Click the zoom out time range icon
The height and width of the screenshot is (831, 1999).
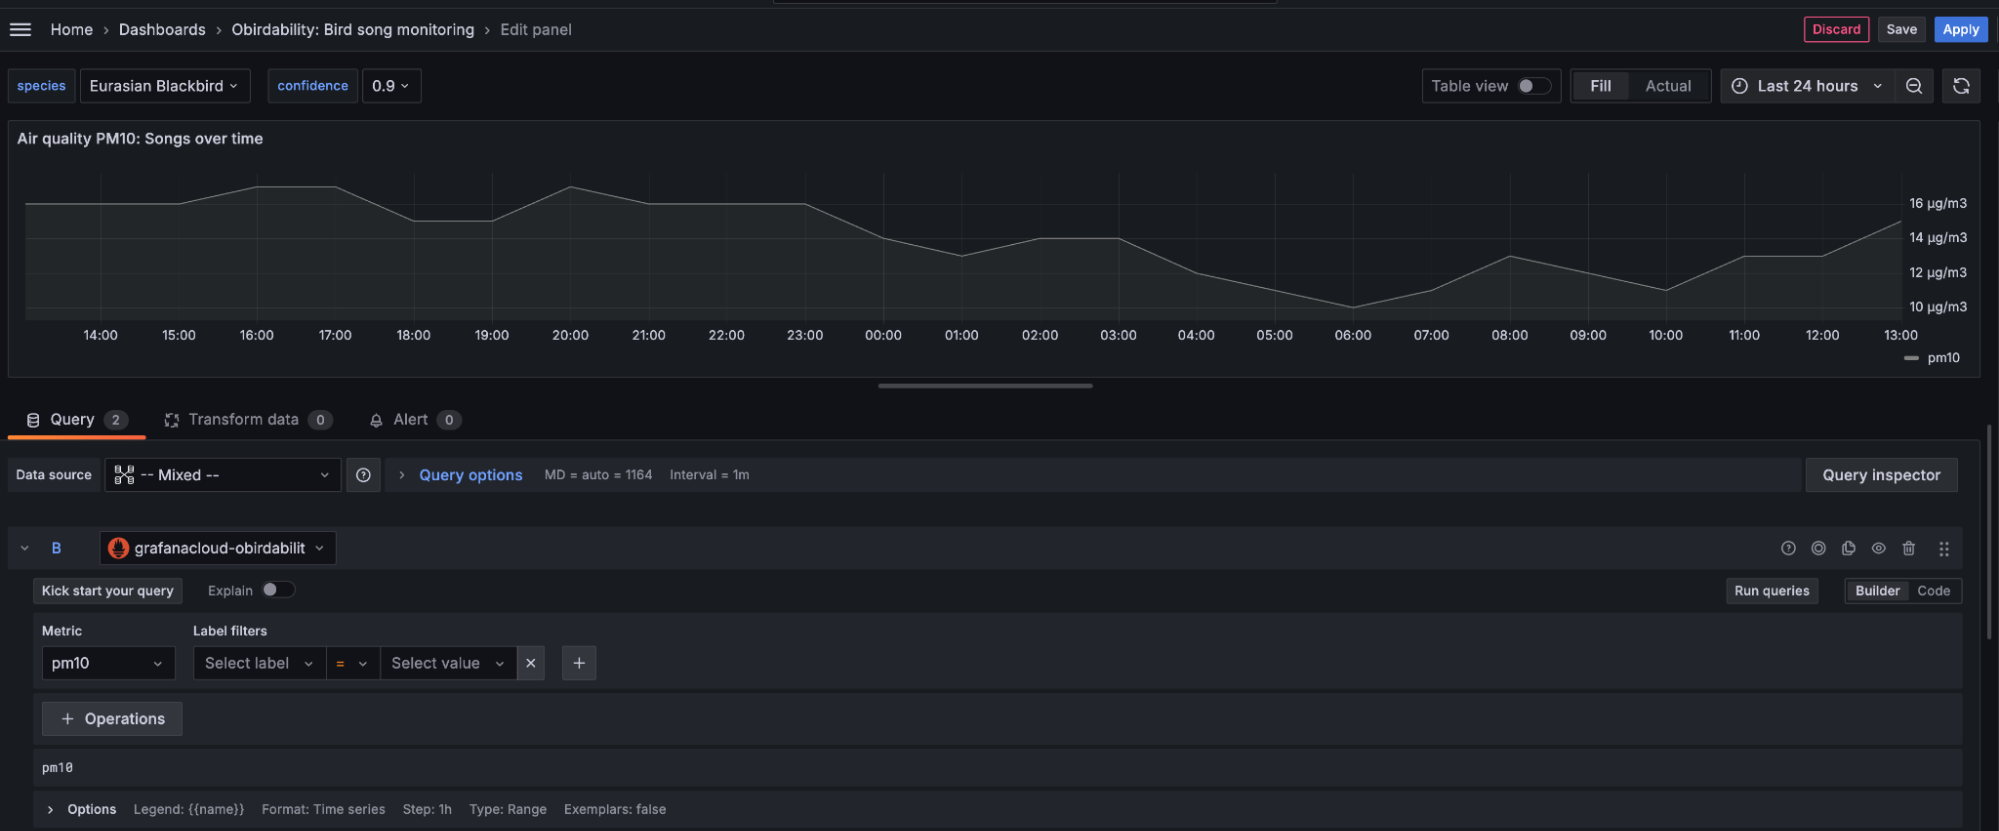tap(1913, 86)
